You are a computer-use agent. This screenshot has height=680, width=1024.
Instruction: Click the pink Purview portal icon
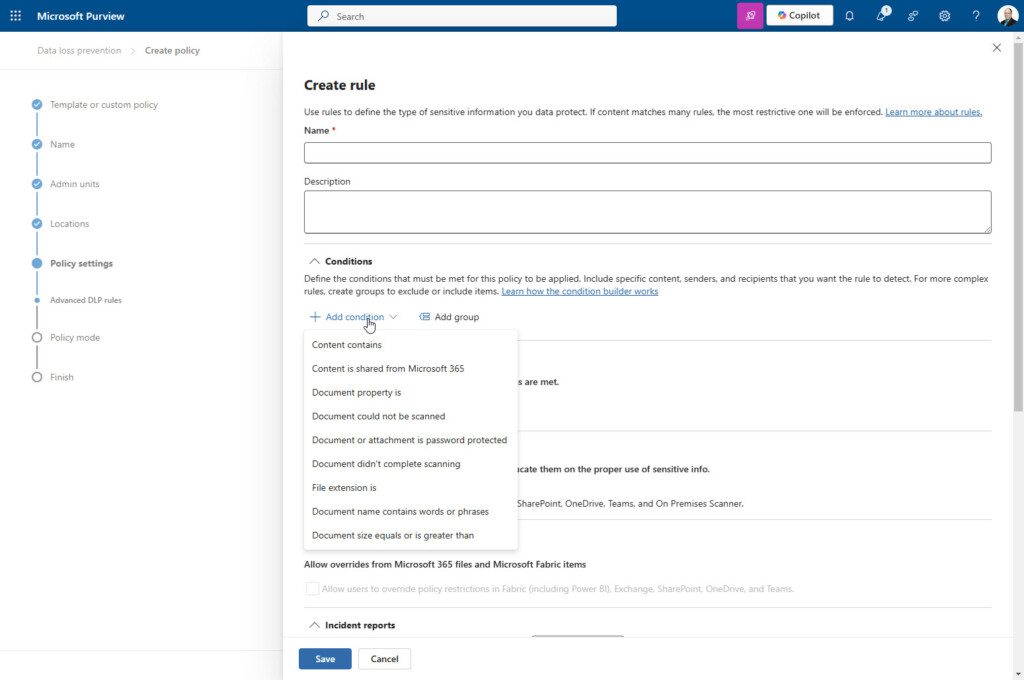(750, 16)
